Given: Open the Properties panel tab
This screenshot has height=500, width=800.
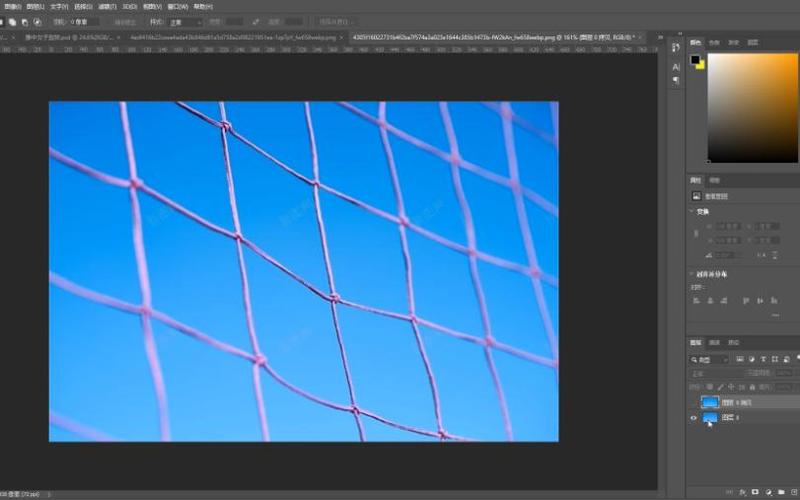Looking at the screenshot, I should [696, 181].
